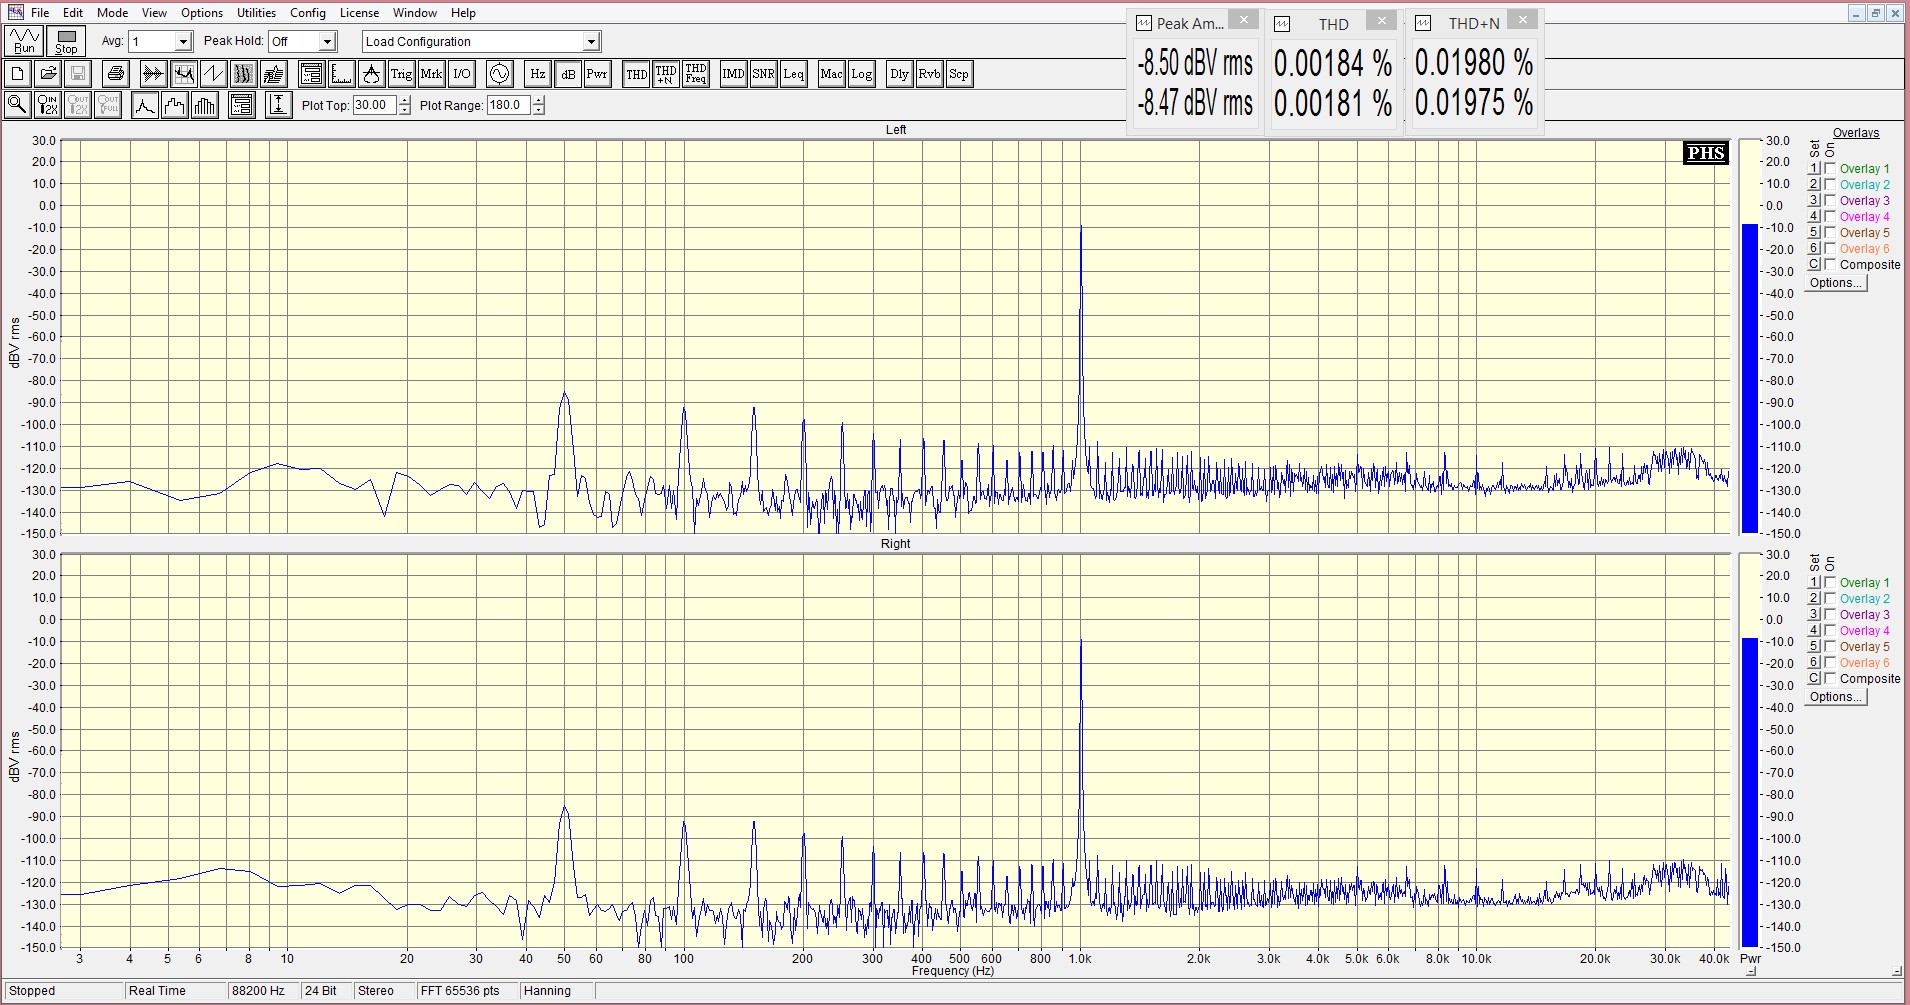Click the SNR toolbar button
Image resolution: width=1910 pixels, height=1005 pixels.
(763, 74)
